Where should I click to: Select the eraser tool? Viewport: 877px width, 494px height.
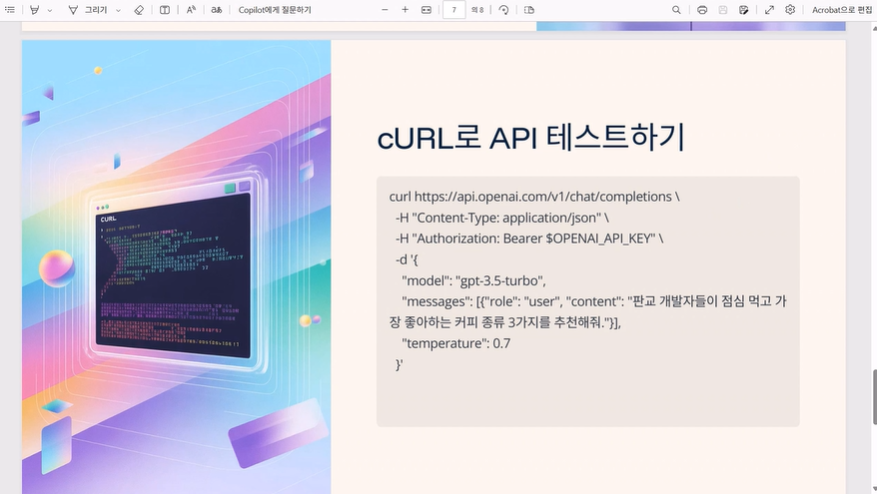point(139,10)
